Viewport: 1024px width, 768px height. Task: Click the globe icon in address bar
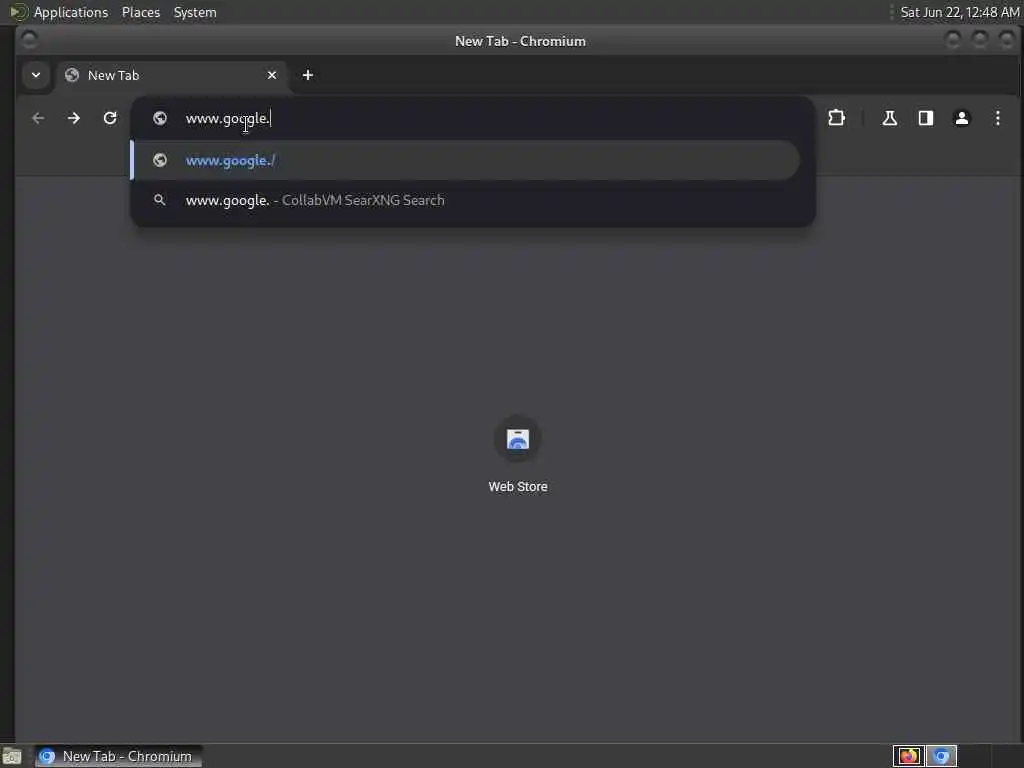pyautogui.click(x=160, y=118)
